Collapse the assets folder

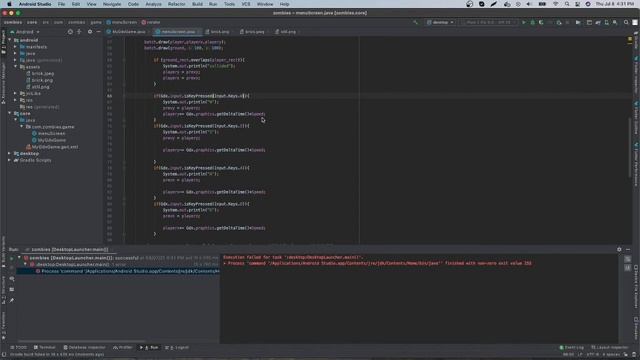click(16, 67)
